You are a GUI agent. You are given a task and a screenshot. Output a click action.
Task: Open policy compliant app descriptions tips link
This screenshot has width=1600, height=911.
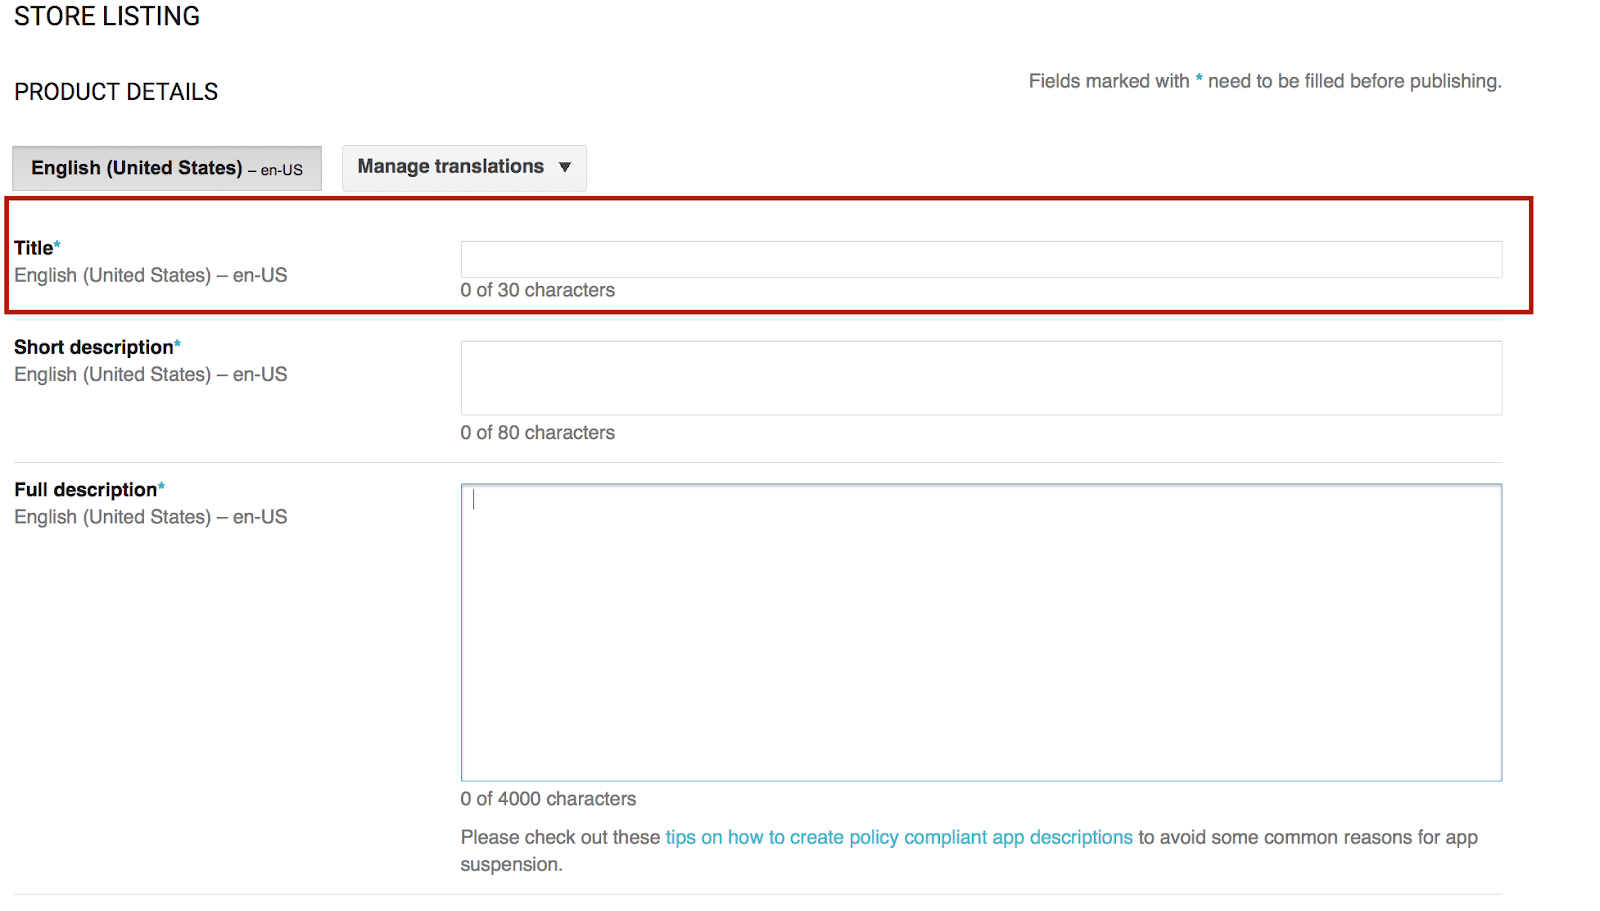(x=899, y=837)
